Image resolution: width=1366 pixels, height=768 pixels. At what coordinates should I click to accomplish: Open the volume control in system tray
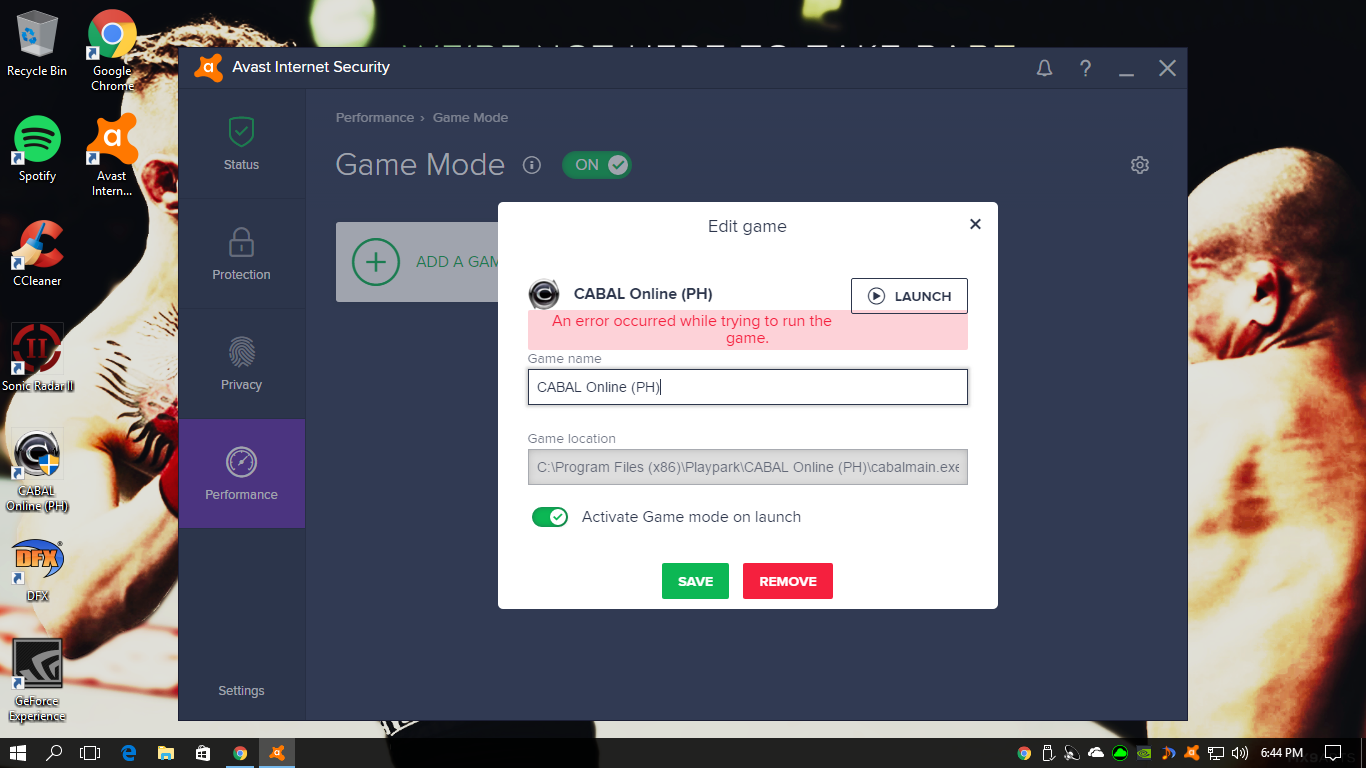1240,753
